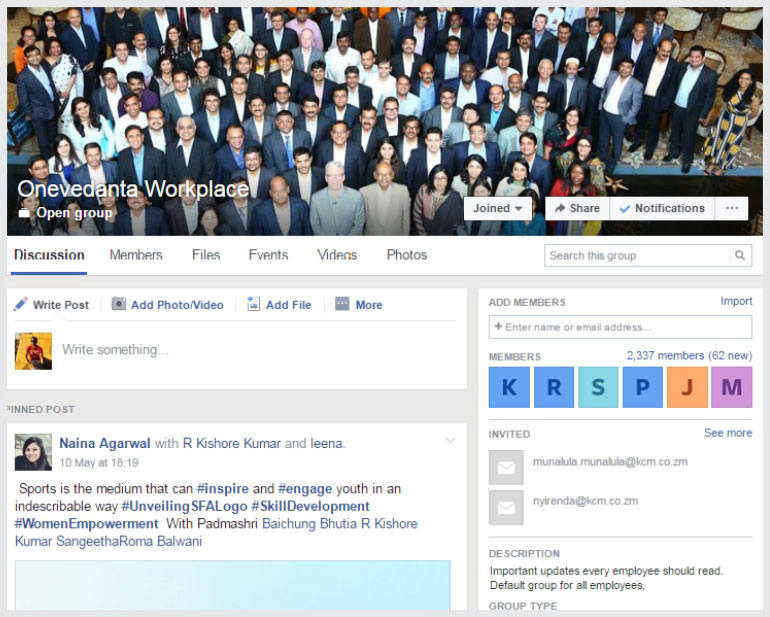Click the More ellipsis box icon
This screenshot has height=617, width=770.
[x=342, y=304]
